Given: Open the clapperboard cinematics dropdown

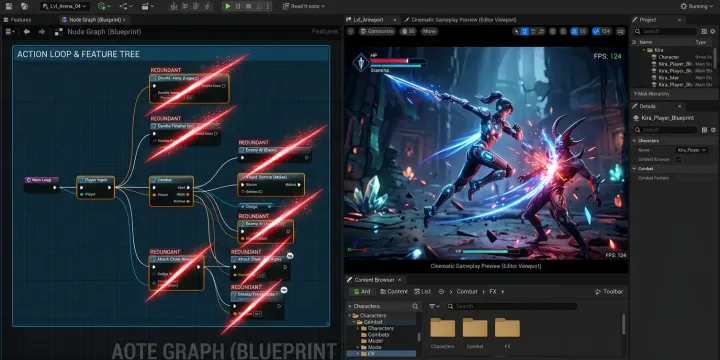Looking at the screenshot, I should click(x=148, y=6).
